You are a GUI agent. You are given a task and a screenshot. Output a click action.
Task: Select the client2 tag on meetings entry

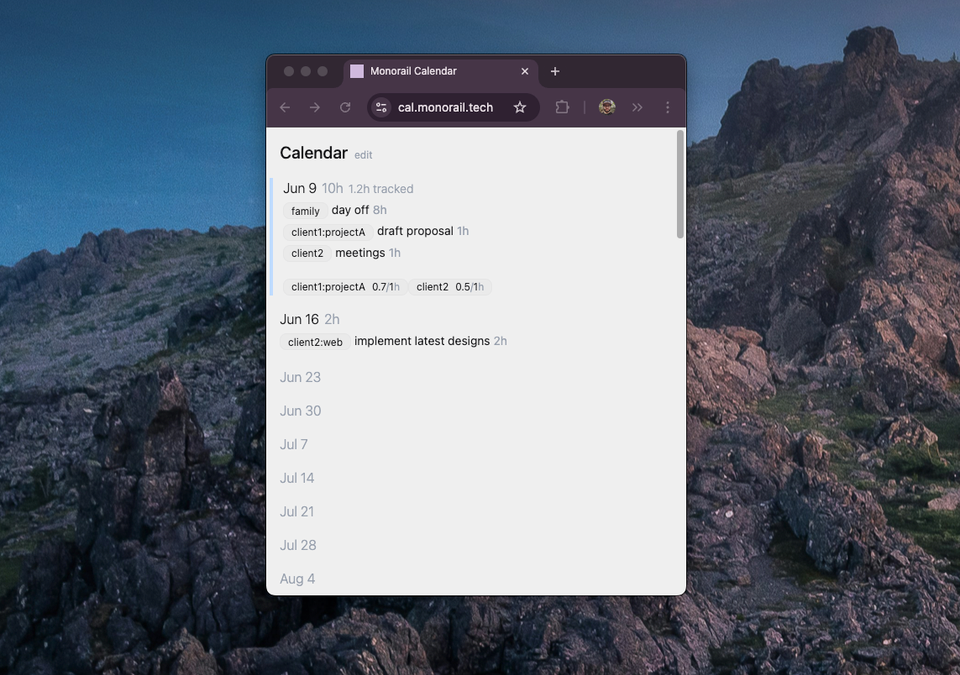307,253
